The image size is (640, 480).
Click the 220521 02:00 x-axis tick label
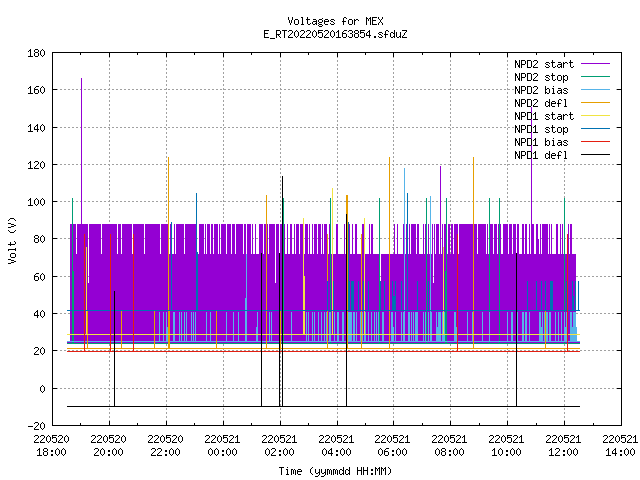279,446
